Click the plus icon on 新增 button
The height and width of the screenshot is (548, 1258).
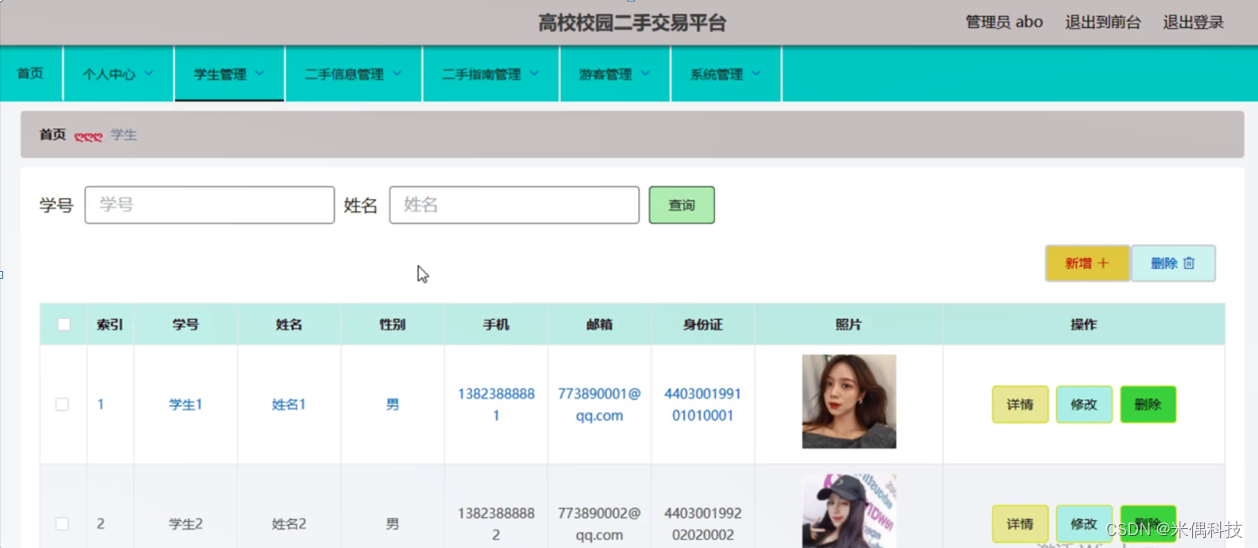[x=1104, y=263]
